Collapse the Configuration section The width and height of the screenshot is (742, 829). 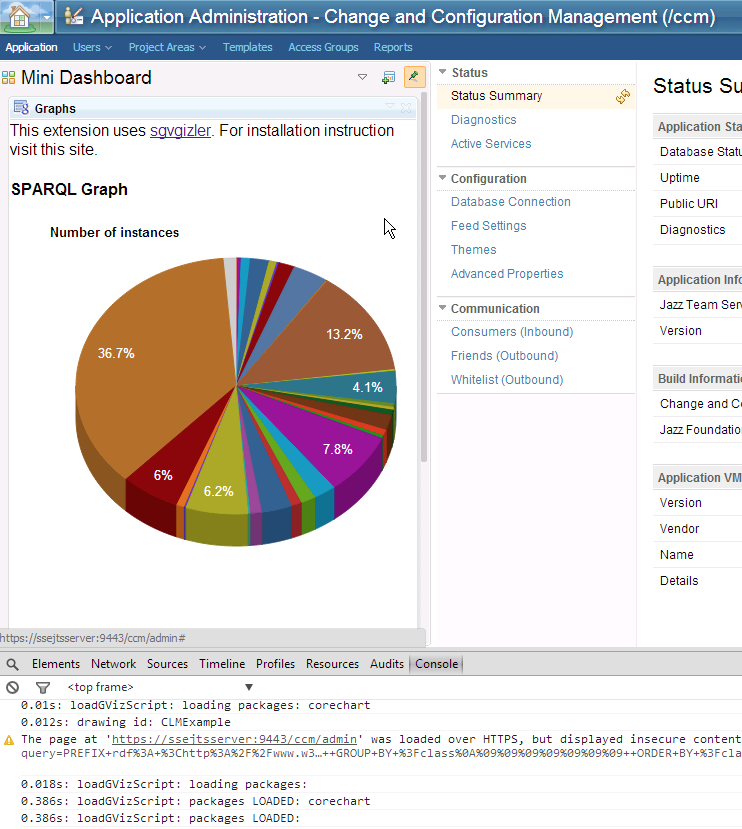coord(443,178)
